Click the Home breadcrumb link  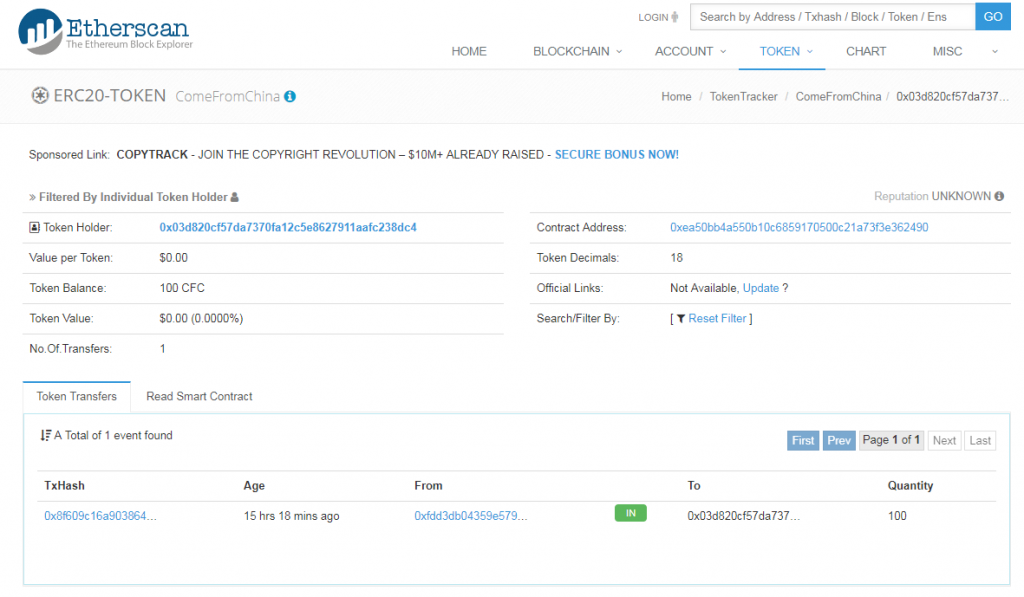676,97
